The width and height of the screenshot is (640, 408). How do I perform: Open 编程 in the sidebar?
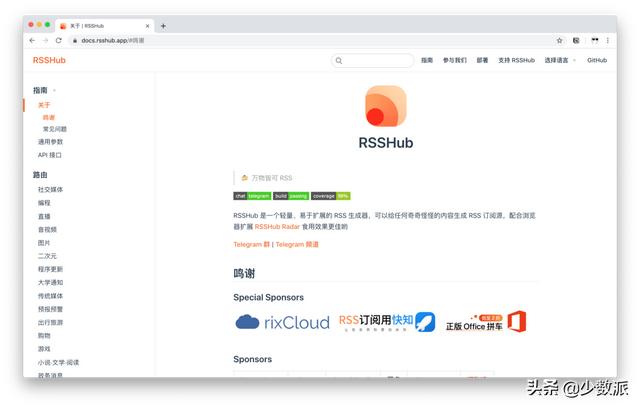point(44,203)
